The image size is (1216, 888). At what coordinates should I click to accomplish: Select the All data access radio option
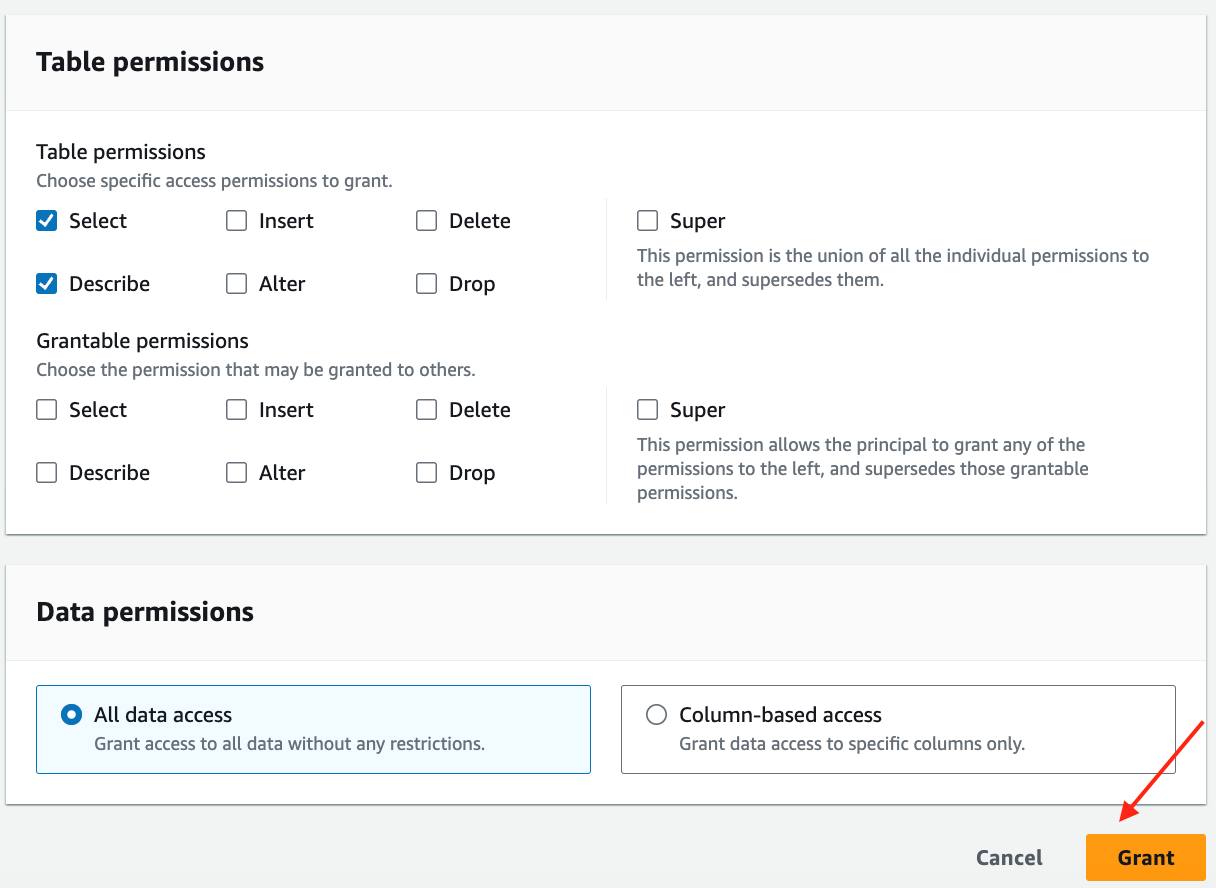pos(71,715)
